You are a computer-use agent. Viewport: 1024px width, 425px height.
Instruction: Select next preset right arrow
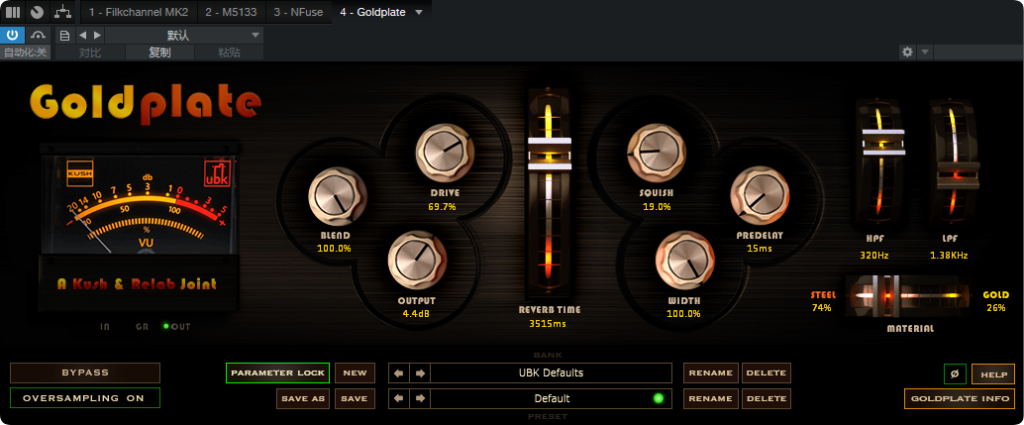pyautogui.click(x=420, y=398)
